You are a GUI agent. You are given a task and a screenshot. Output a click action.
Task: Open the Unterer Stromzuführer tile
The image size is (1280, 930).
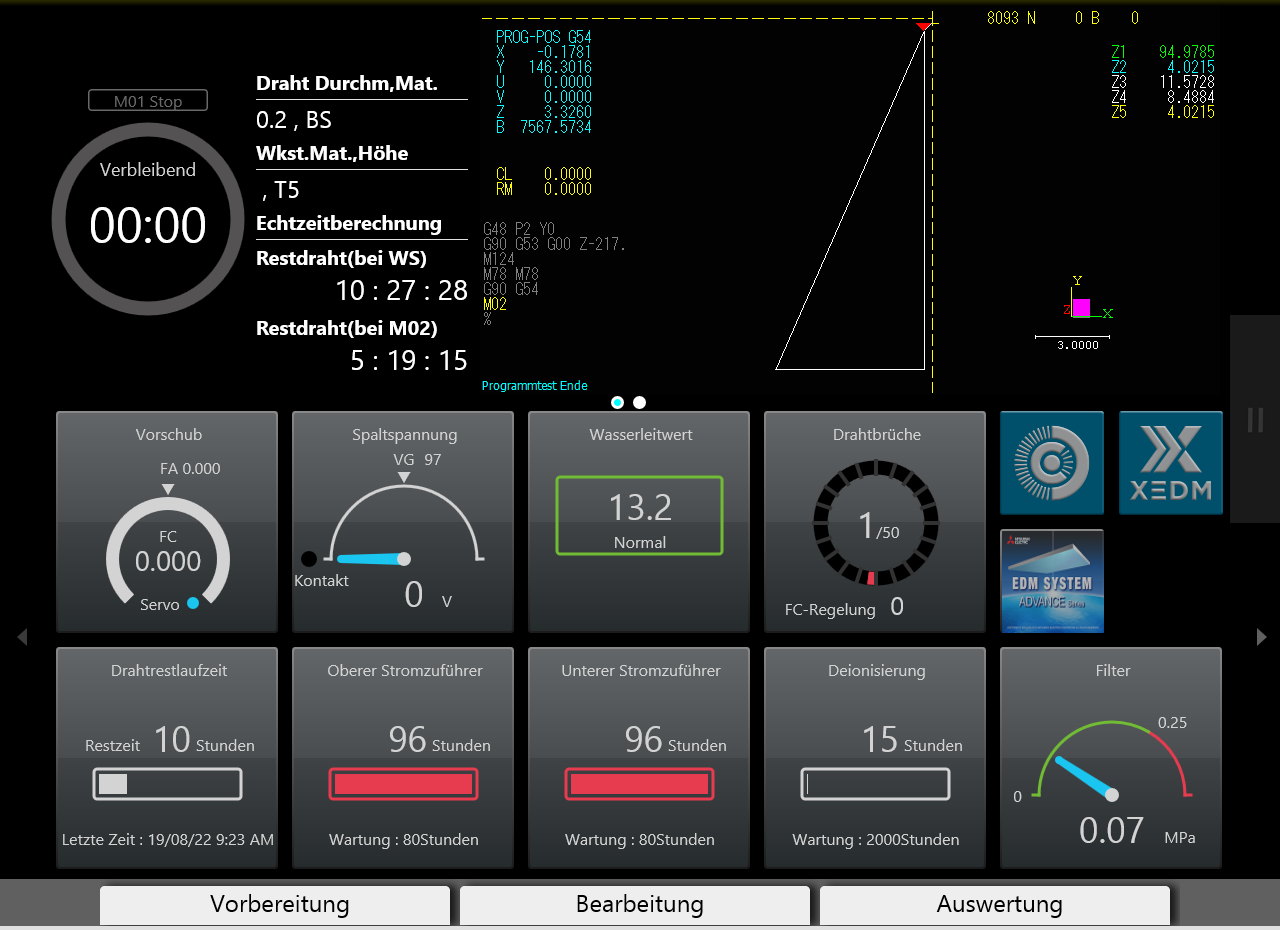639,758
